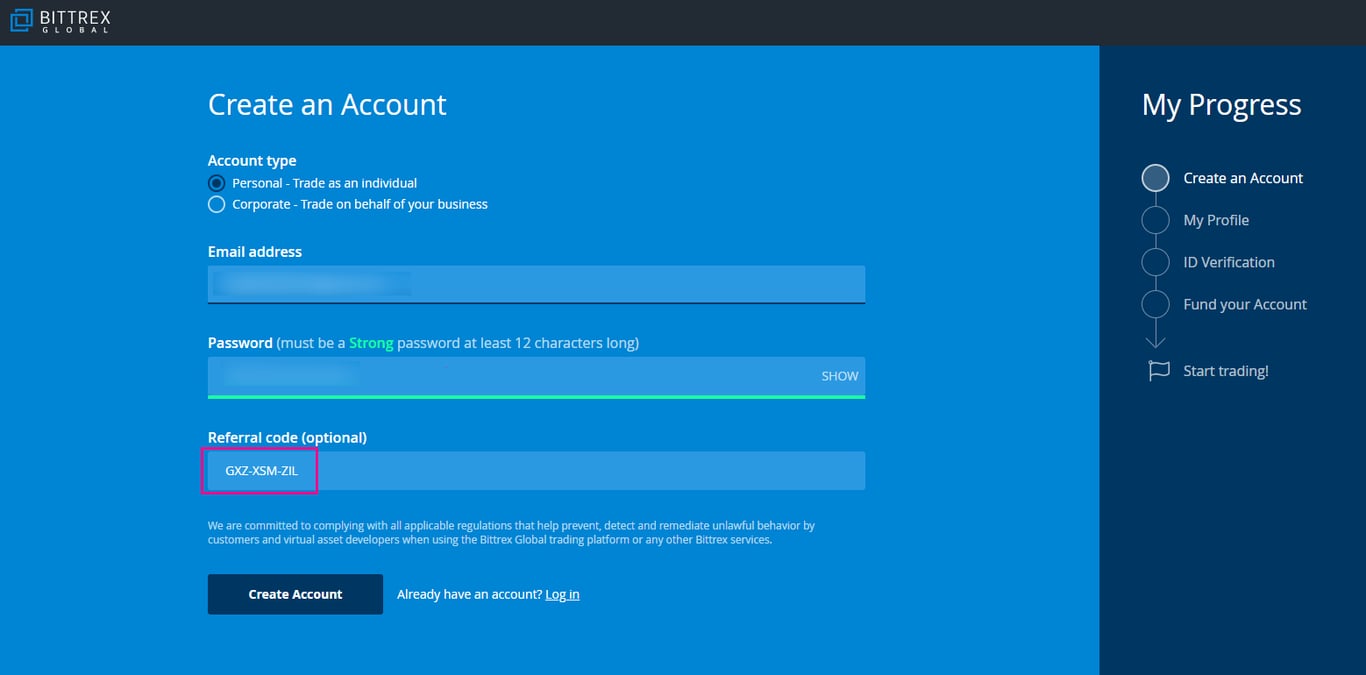Click the ID Verification progress circle
This screenshot has height=675, width=1366.
click(x=1155, y=261)
